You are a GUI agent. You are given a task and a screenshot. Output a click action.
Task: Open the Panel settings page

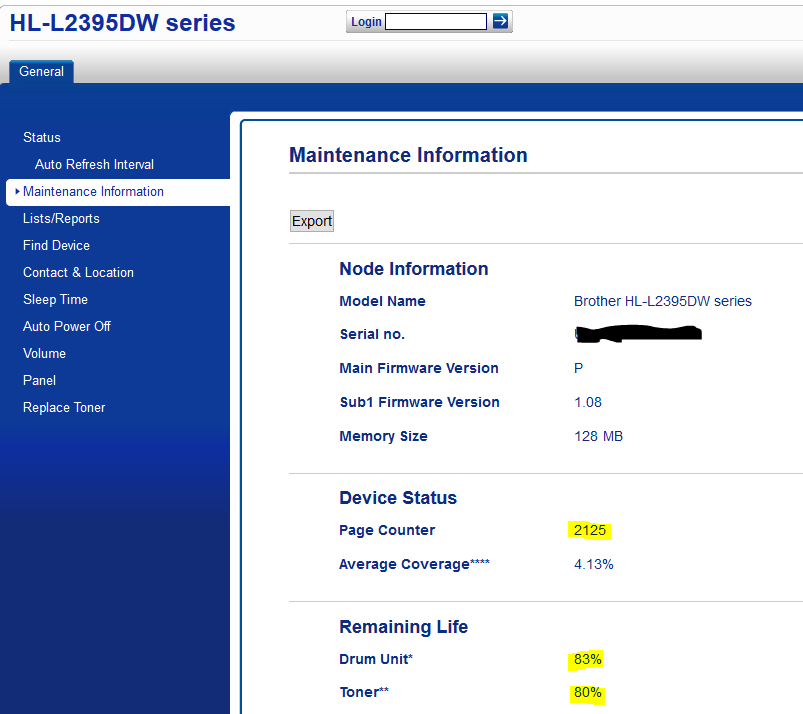pyautogui.click(x=39, y=381)
